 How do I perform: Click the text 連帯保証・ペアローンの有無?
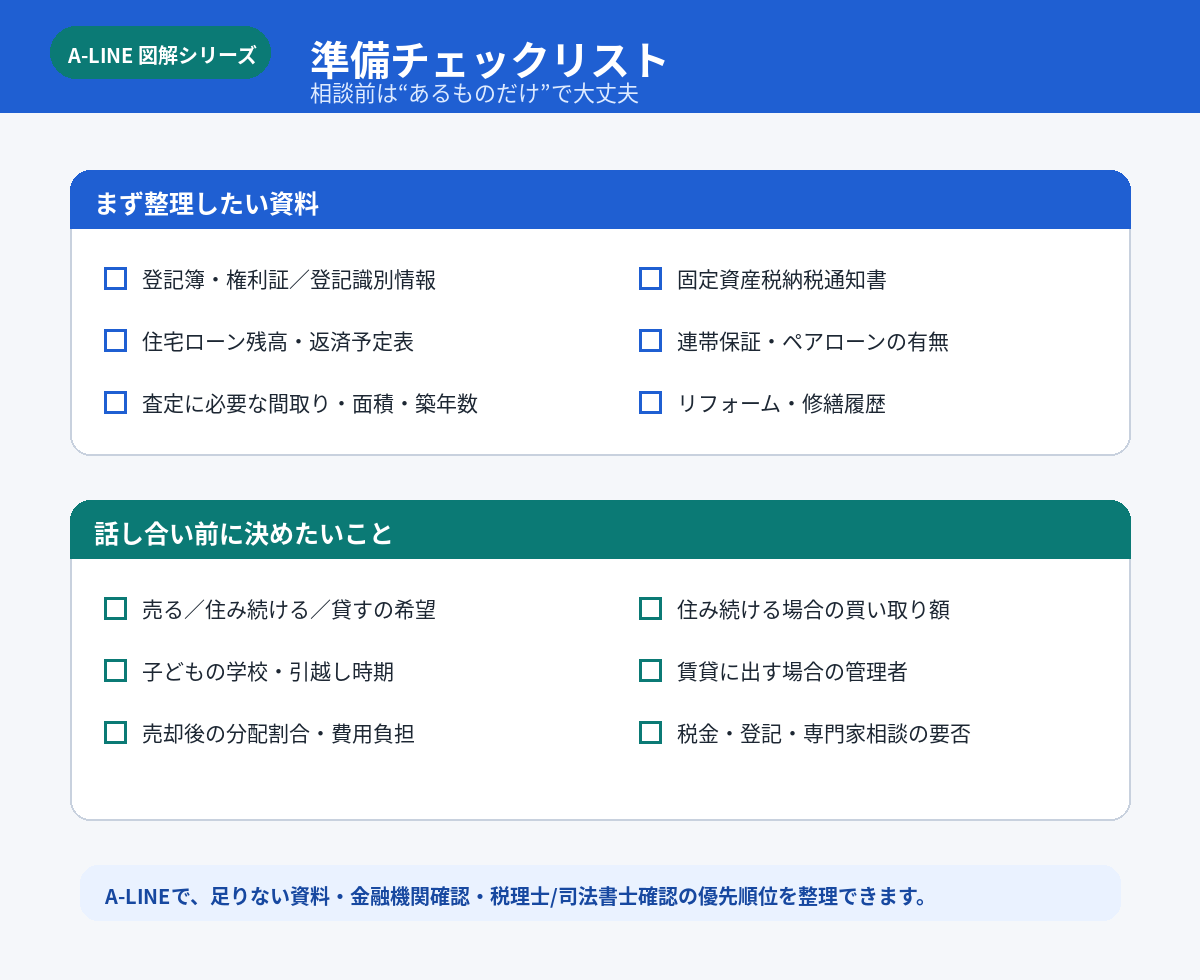coord(813,342)
